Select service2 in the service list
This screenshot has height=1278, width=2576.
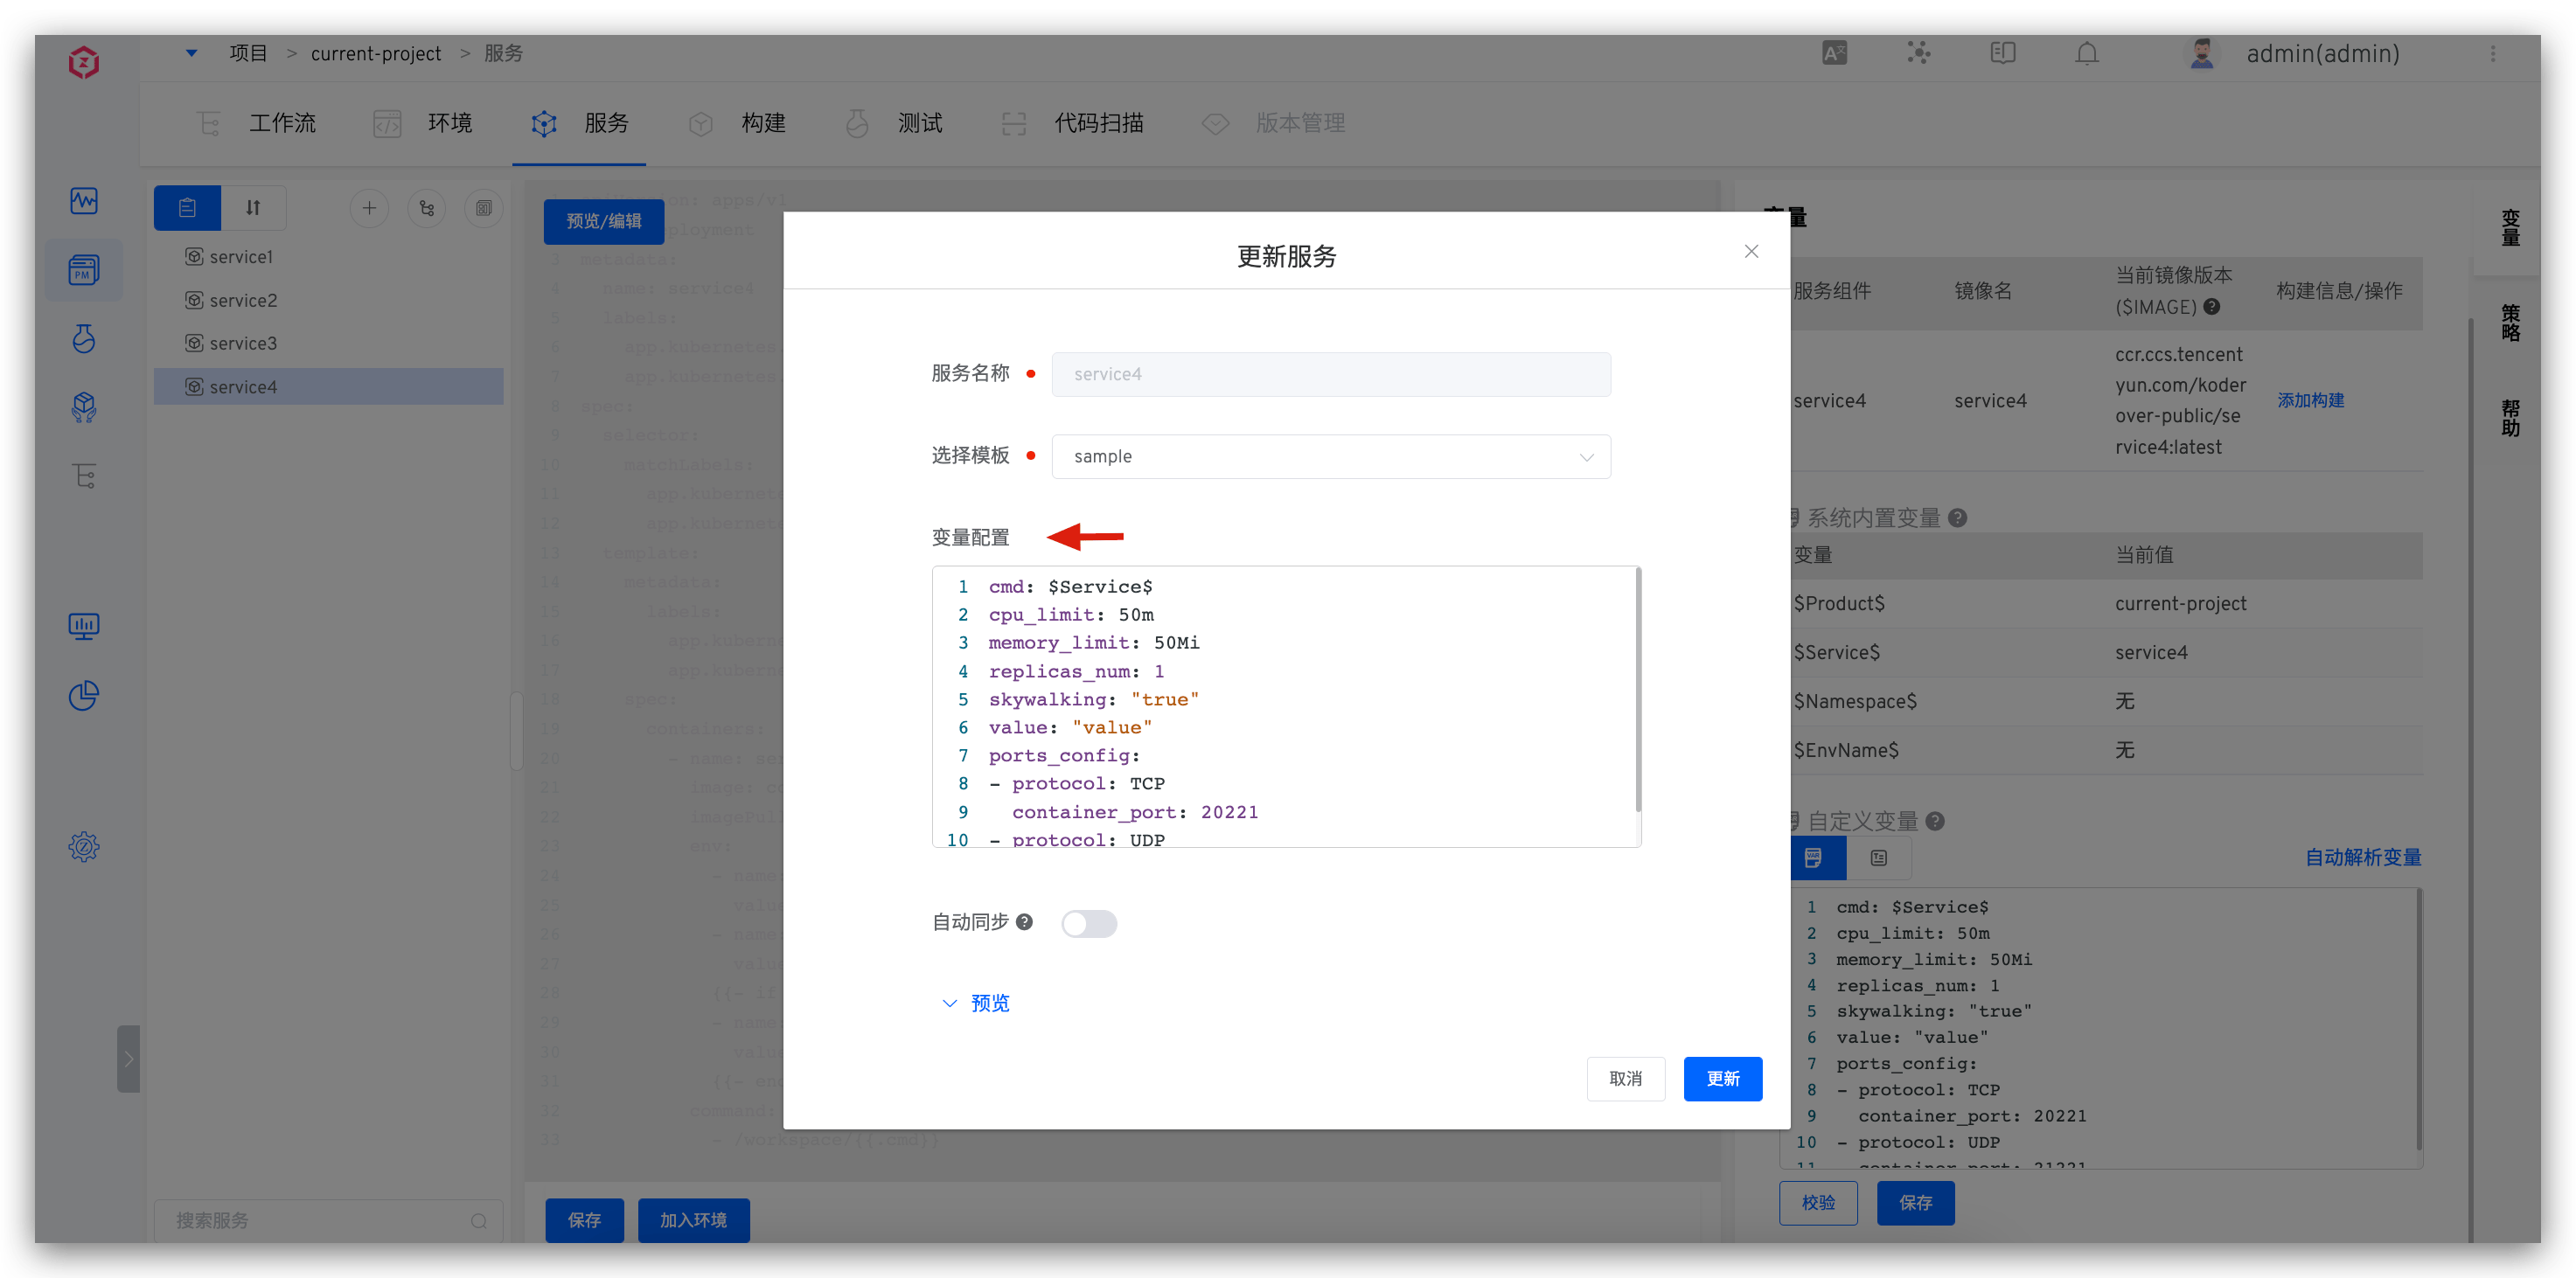point(243,300)
